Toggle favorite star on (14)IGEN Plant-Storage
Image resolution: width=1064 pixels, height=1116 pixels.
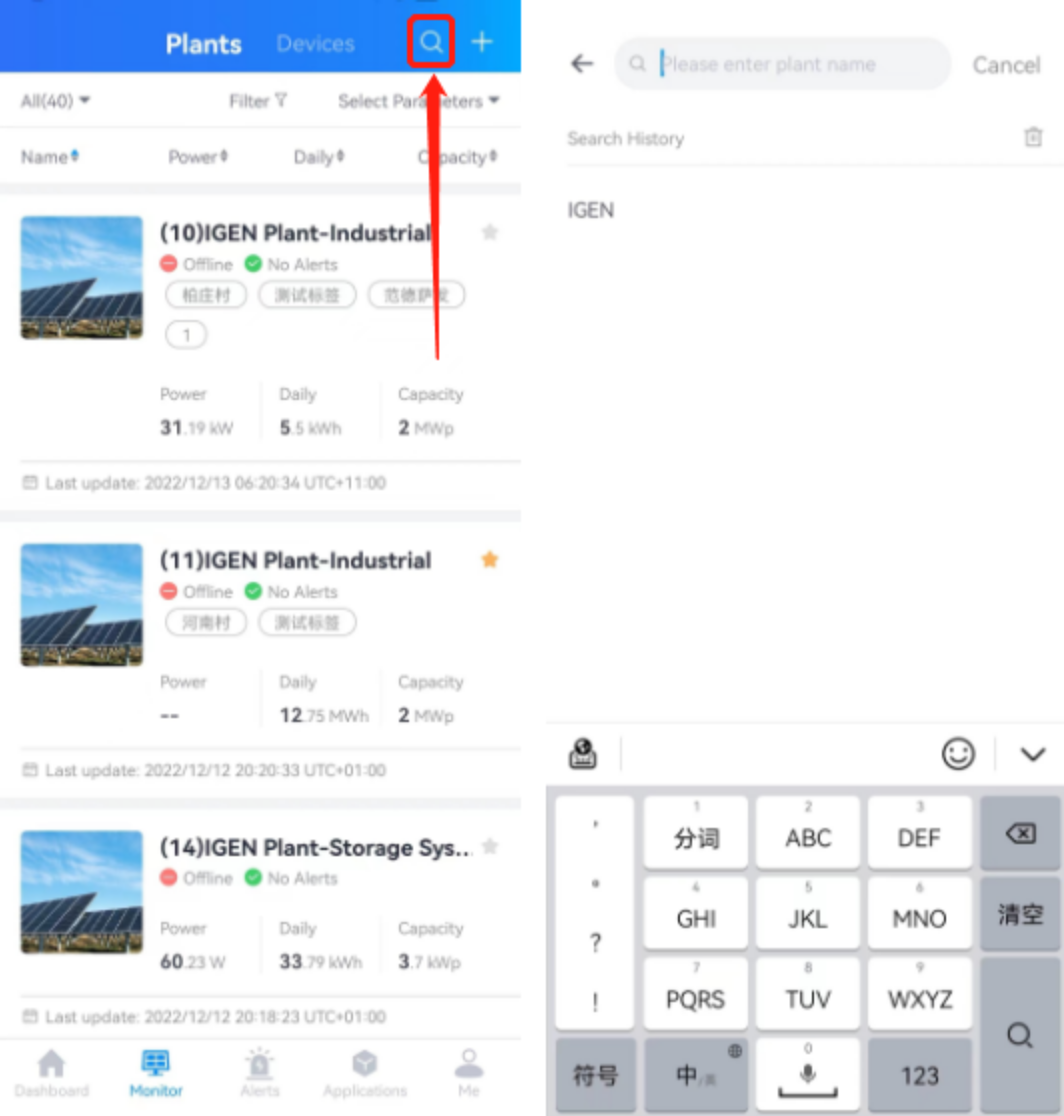pos(490,846)
